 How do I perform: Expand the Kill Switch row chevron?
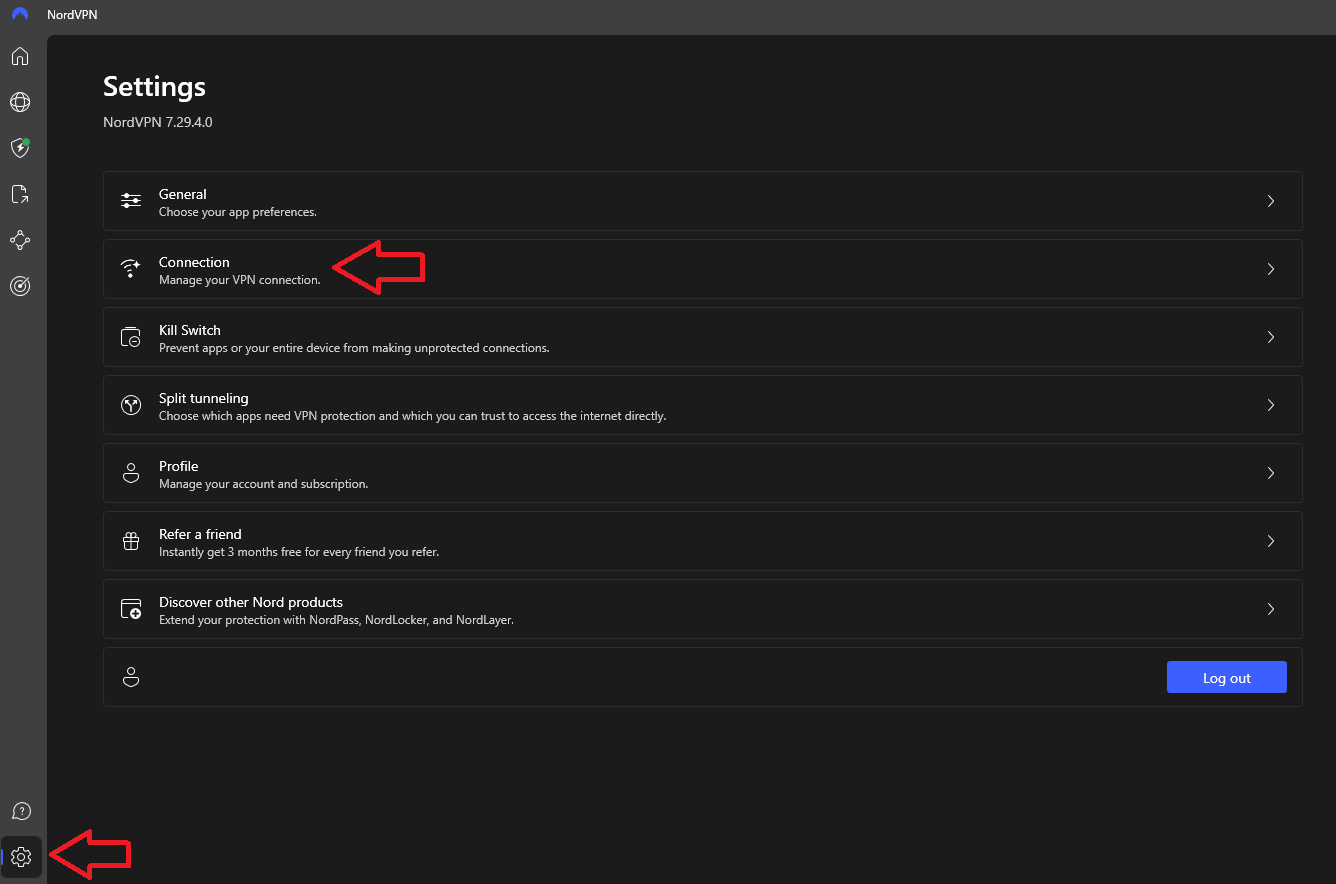click(x=1271, y=337)
